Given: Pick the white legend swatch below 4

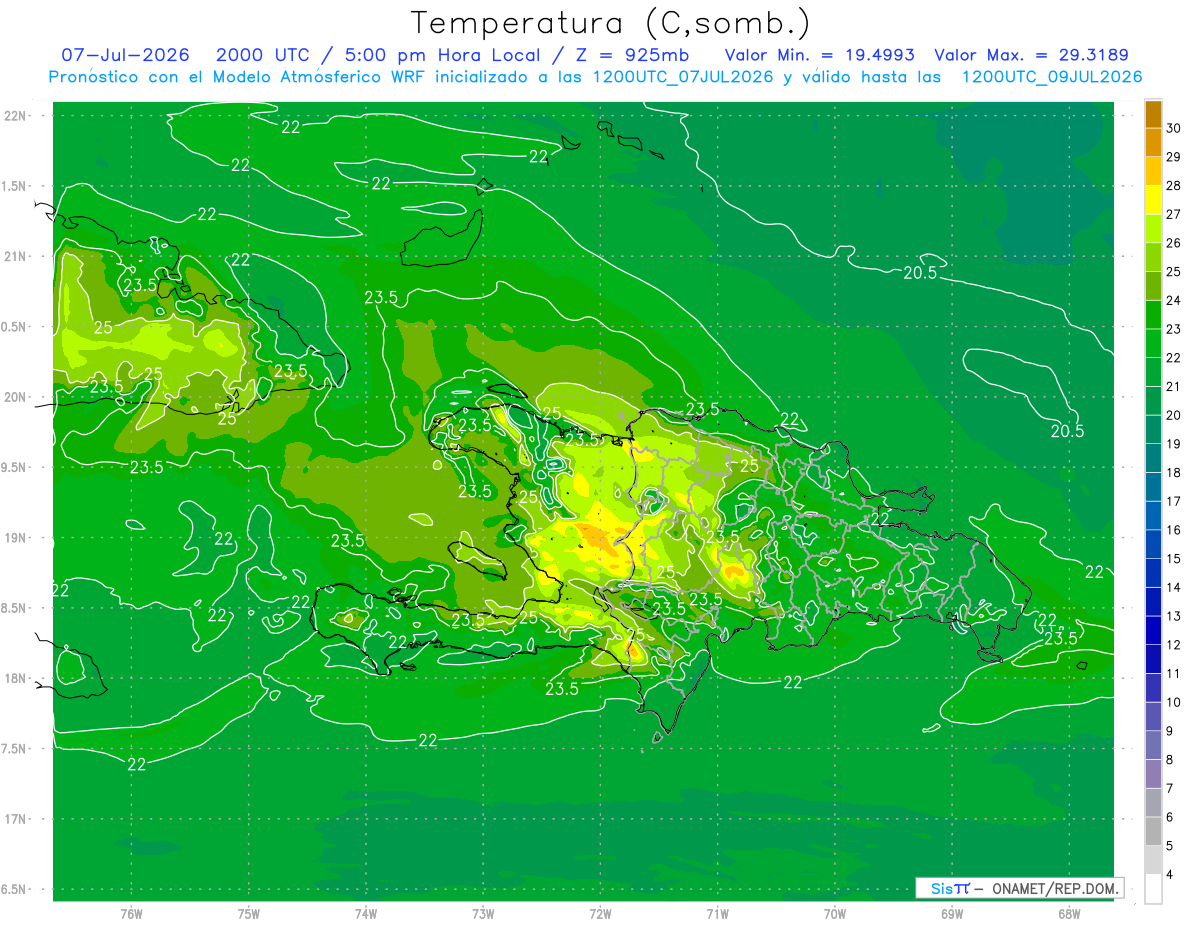Looking at the screenshot, I should coord(1153,889).
